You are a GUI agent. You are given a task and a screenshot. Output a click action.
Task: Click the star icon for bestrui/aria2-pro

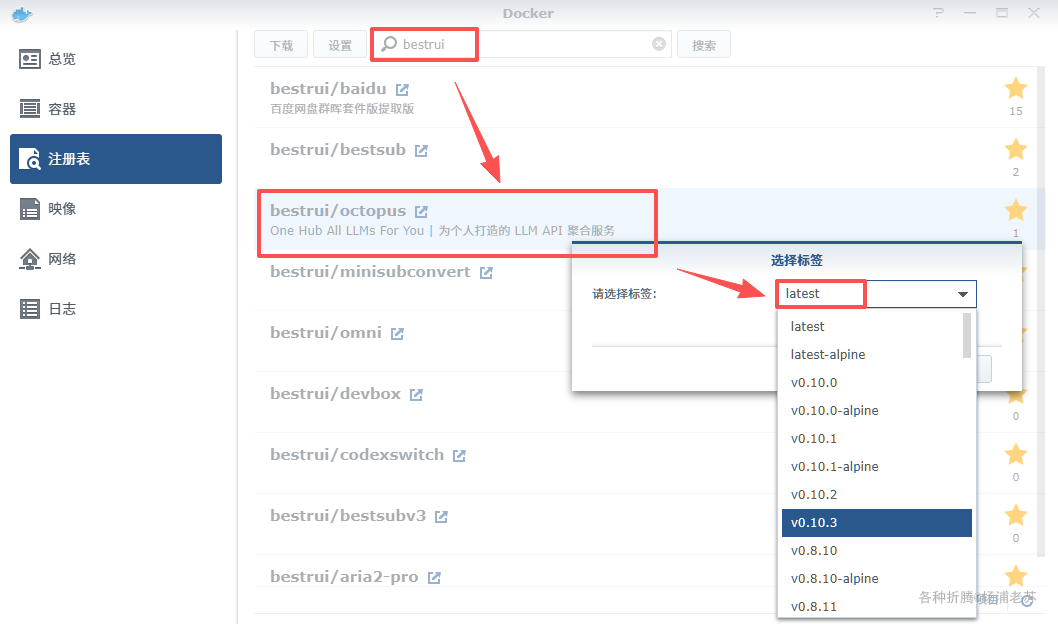click(1015, 576)
